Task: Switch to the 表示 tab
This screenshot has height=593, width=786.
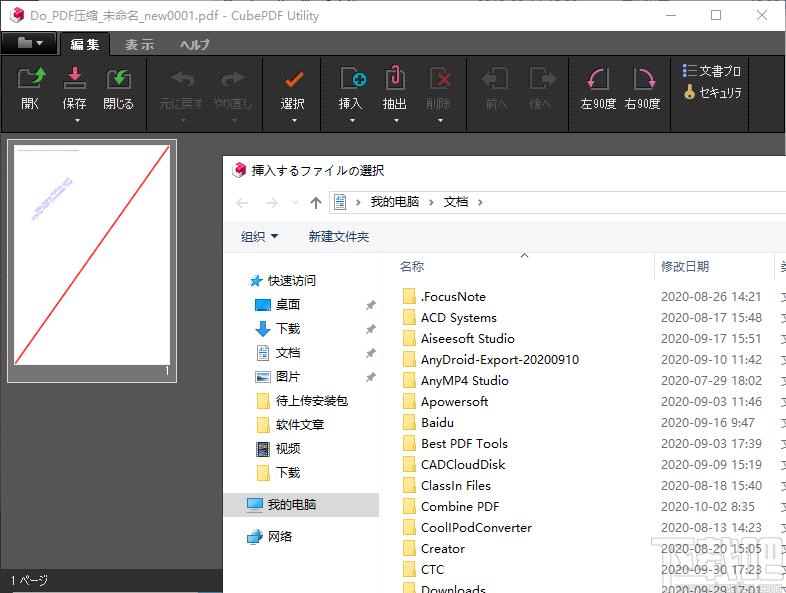Action: 139,45
